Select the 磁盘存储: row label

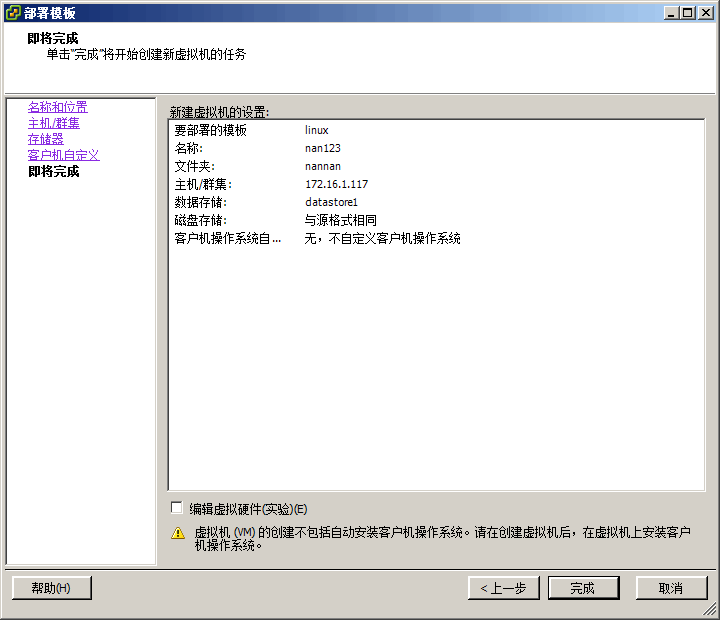pos(200,220)
